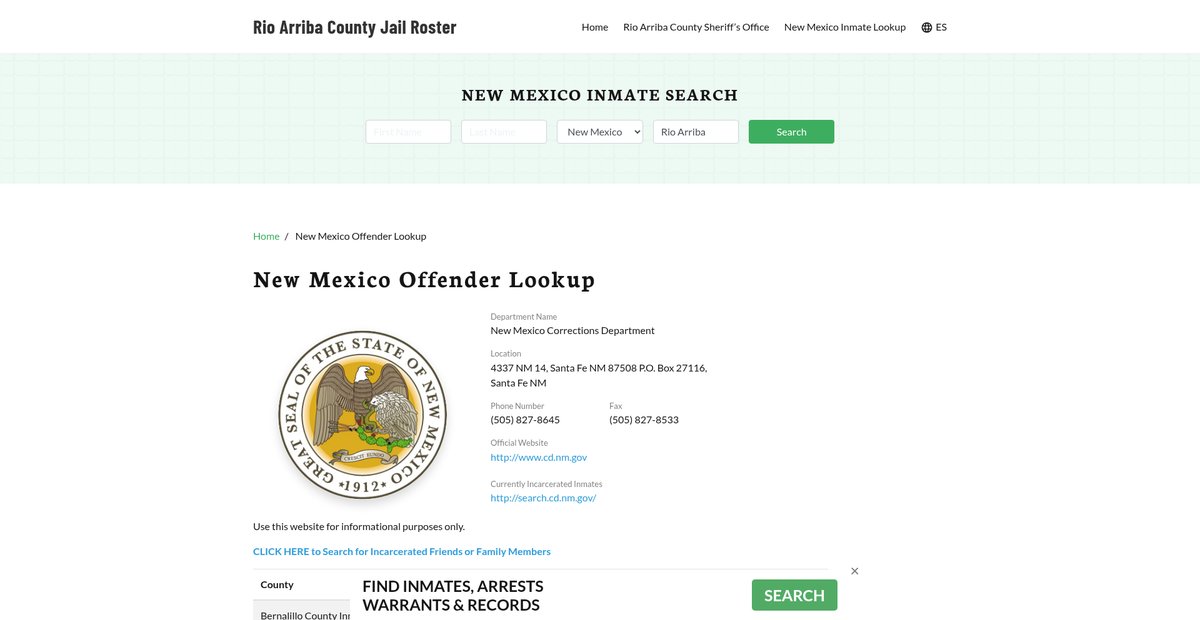Image resolution: width=1200 pixels, height=620 pixels.
Task: Click the green Search button
Action: pos(791,132)
